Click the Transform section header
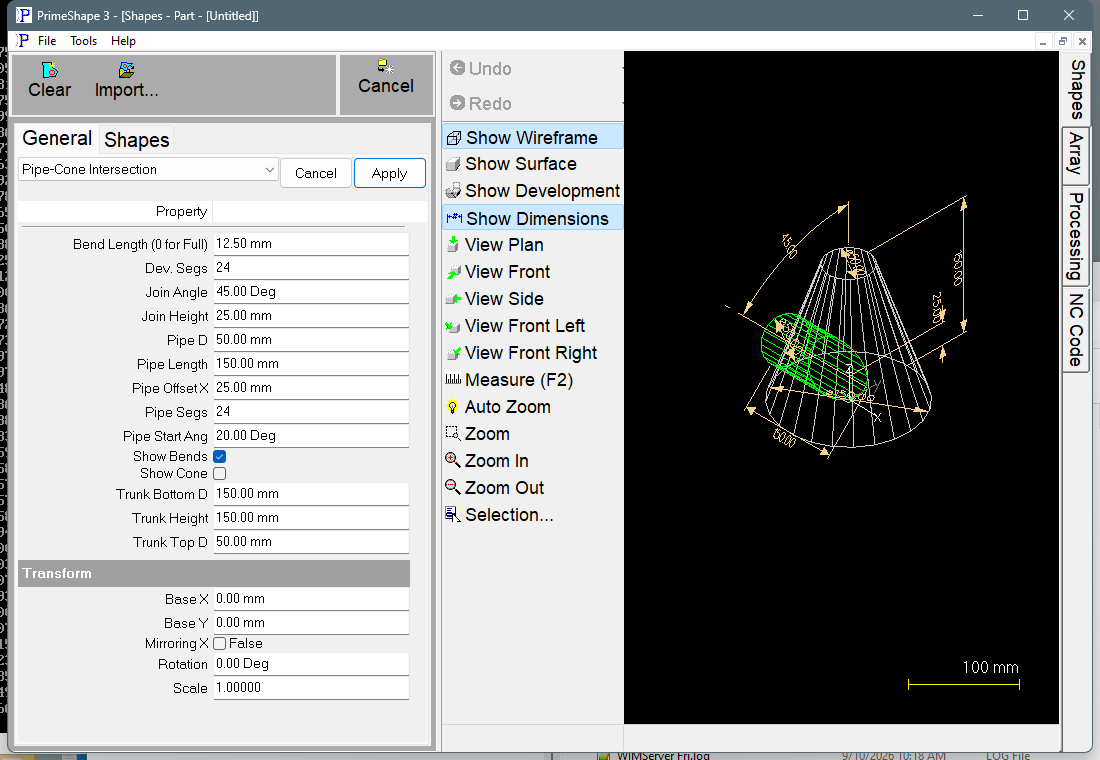The width and height of the screenshot is (1100, 760). click(x=214, y=573)
